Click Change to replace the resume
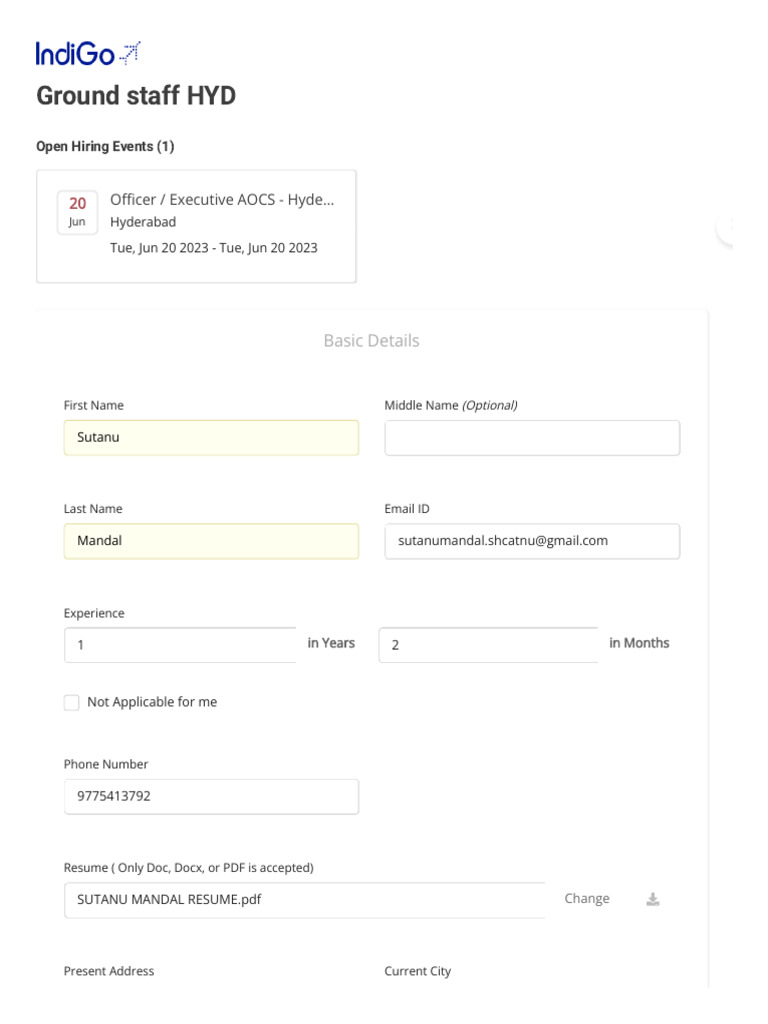The height and width of the screenshot is (1024, 768). [586, 899]
